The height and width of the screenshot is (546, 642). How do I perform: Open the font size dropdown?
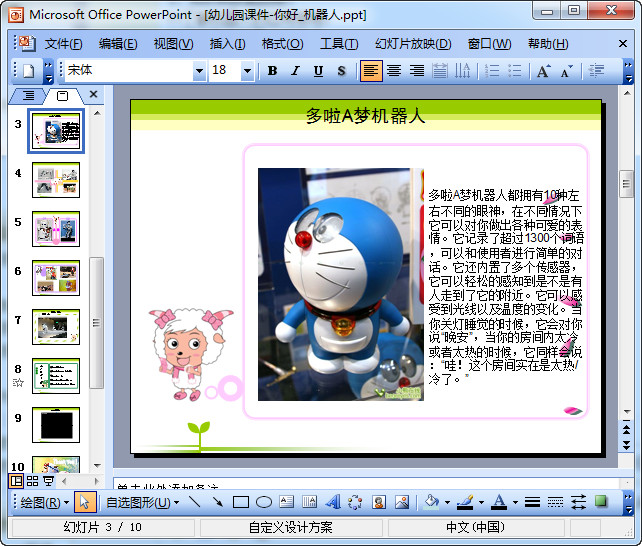point(247,71)
